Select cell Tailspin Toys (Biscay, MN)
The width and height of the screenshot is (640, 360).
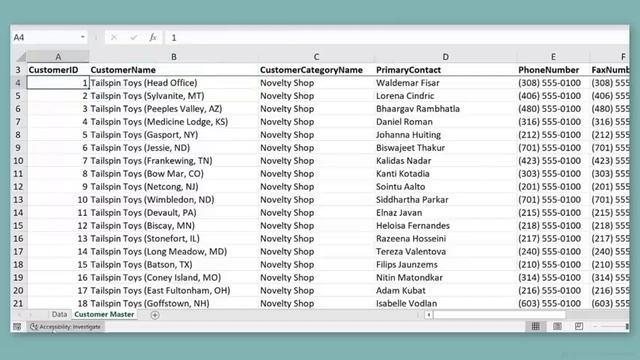pyautogui.click(x=173, y=226)
